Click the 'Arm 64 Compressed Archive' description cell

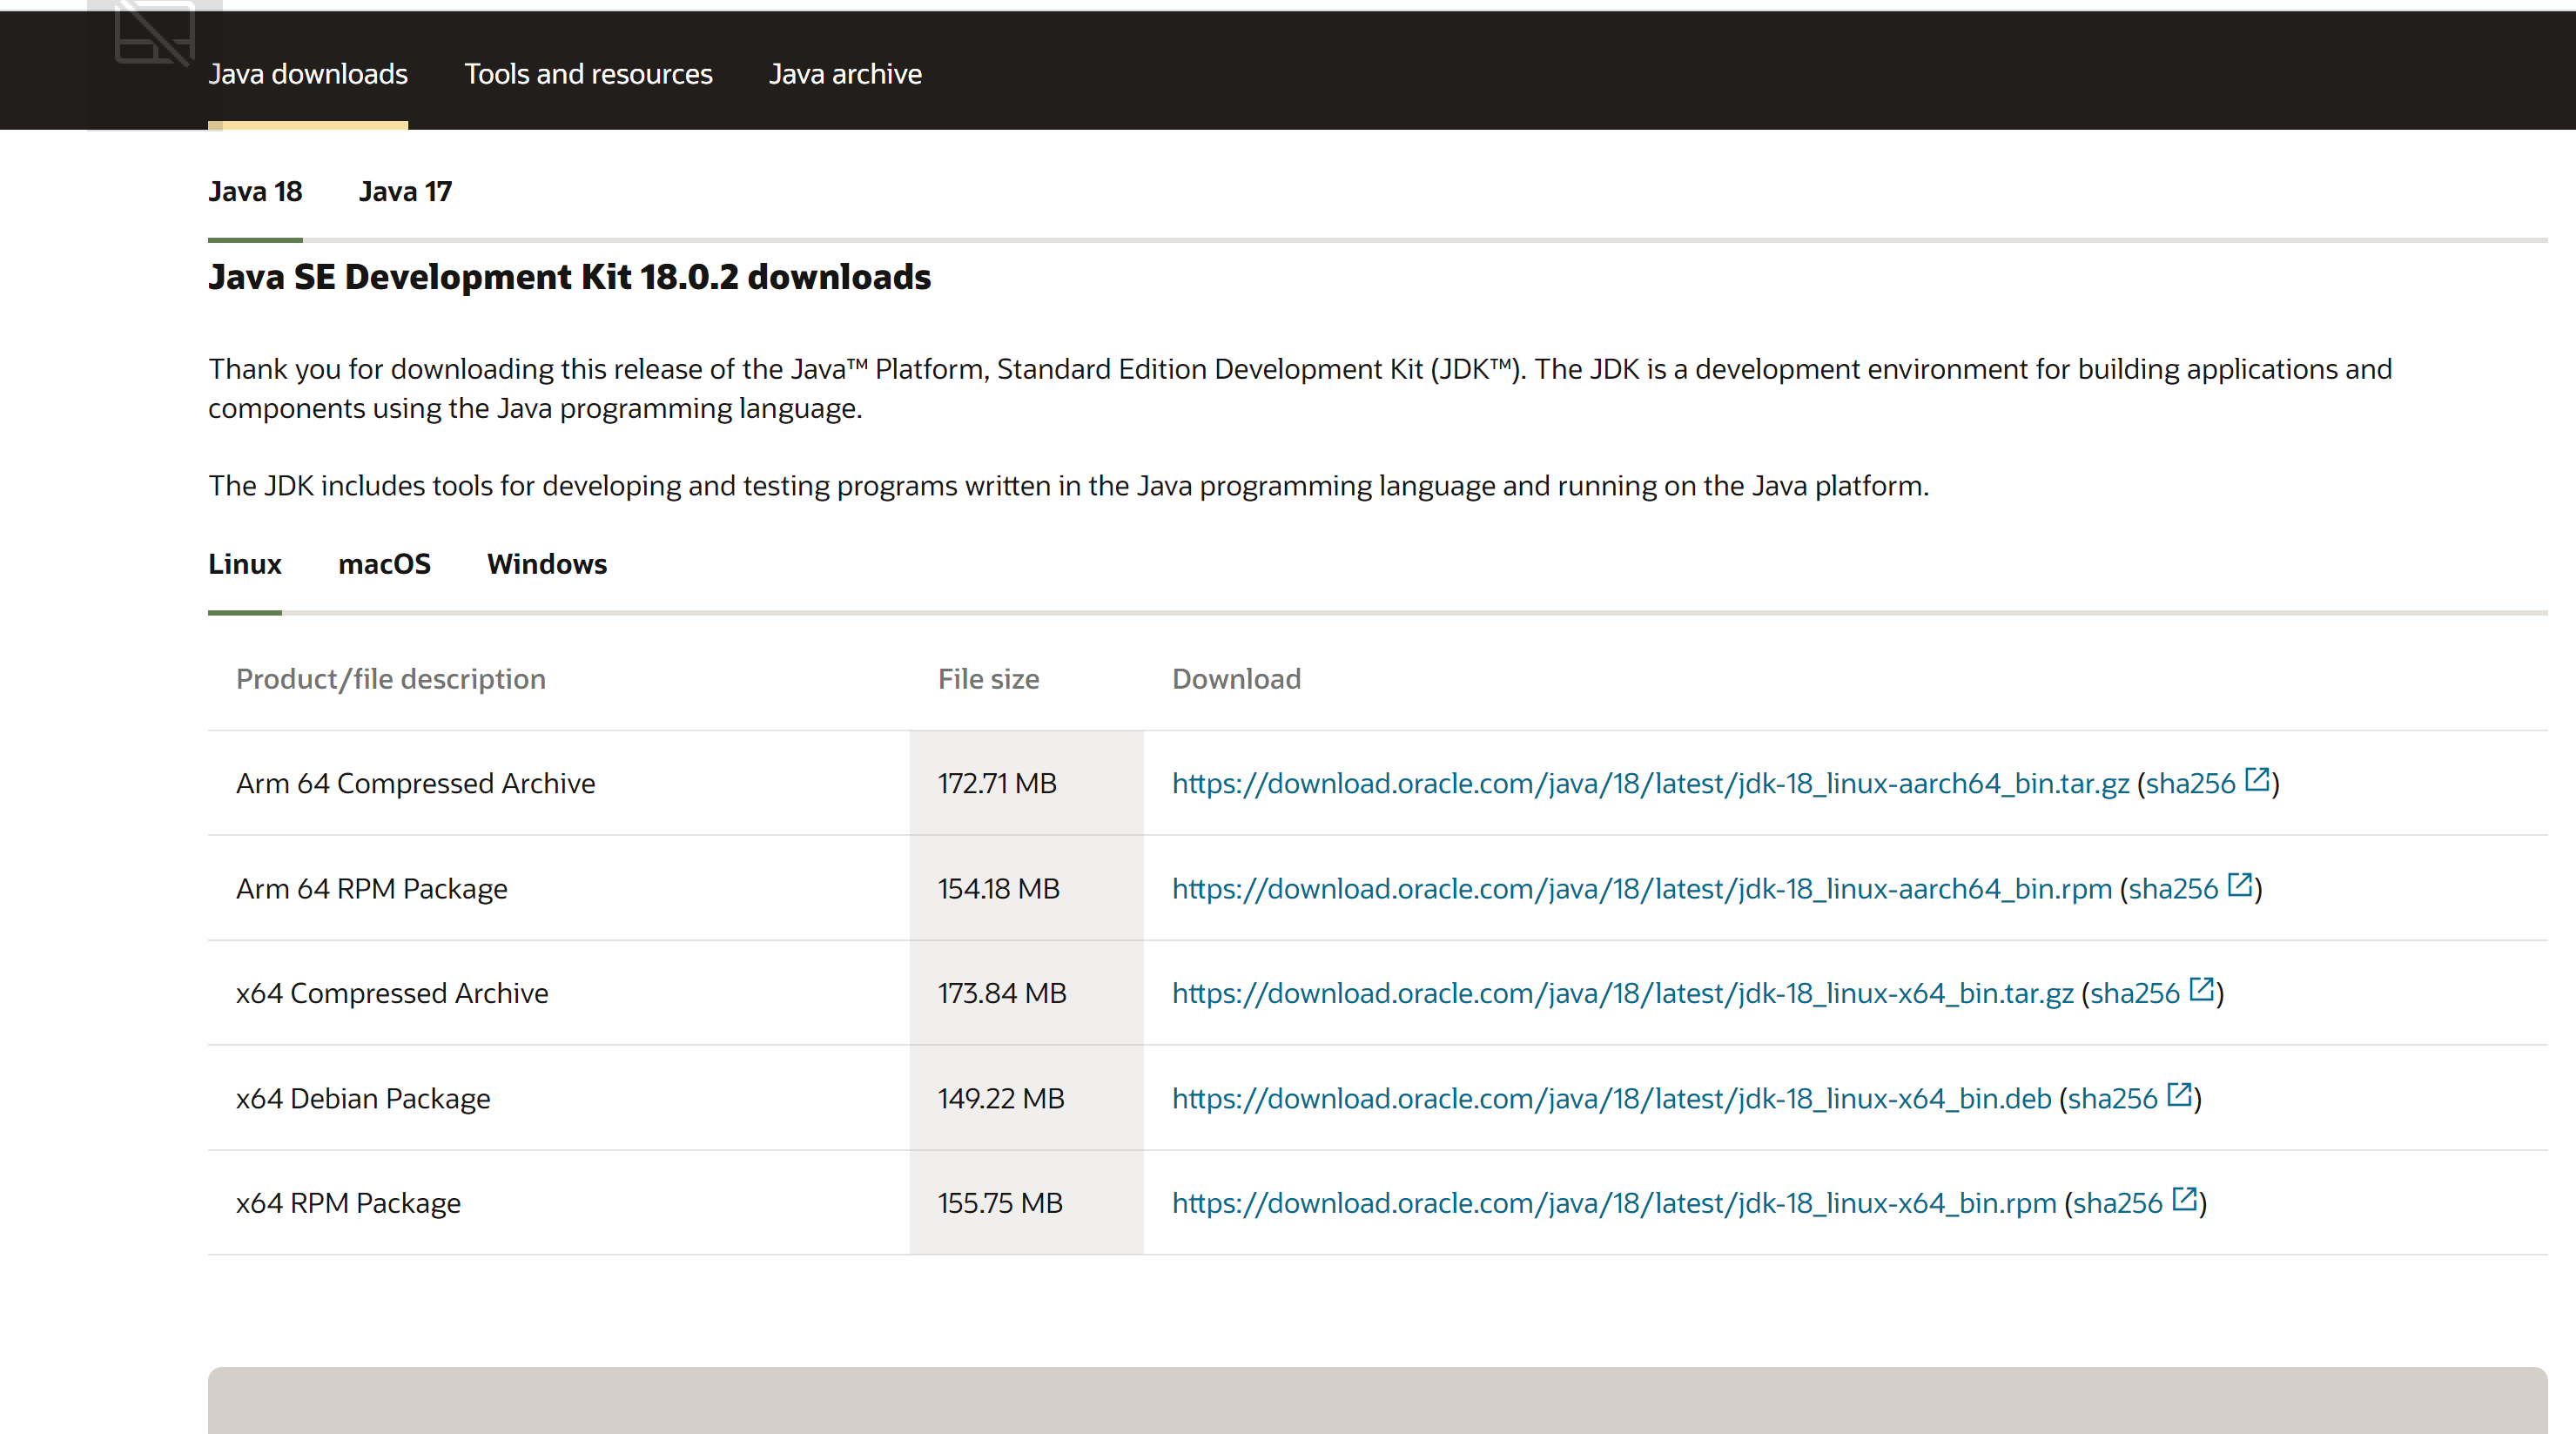pyautogui.click(x=559, y=783)
